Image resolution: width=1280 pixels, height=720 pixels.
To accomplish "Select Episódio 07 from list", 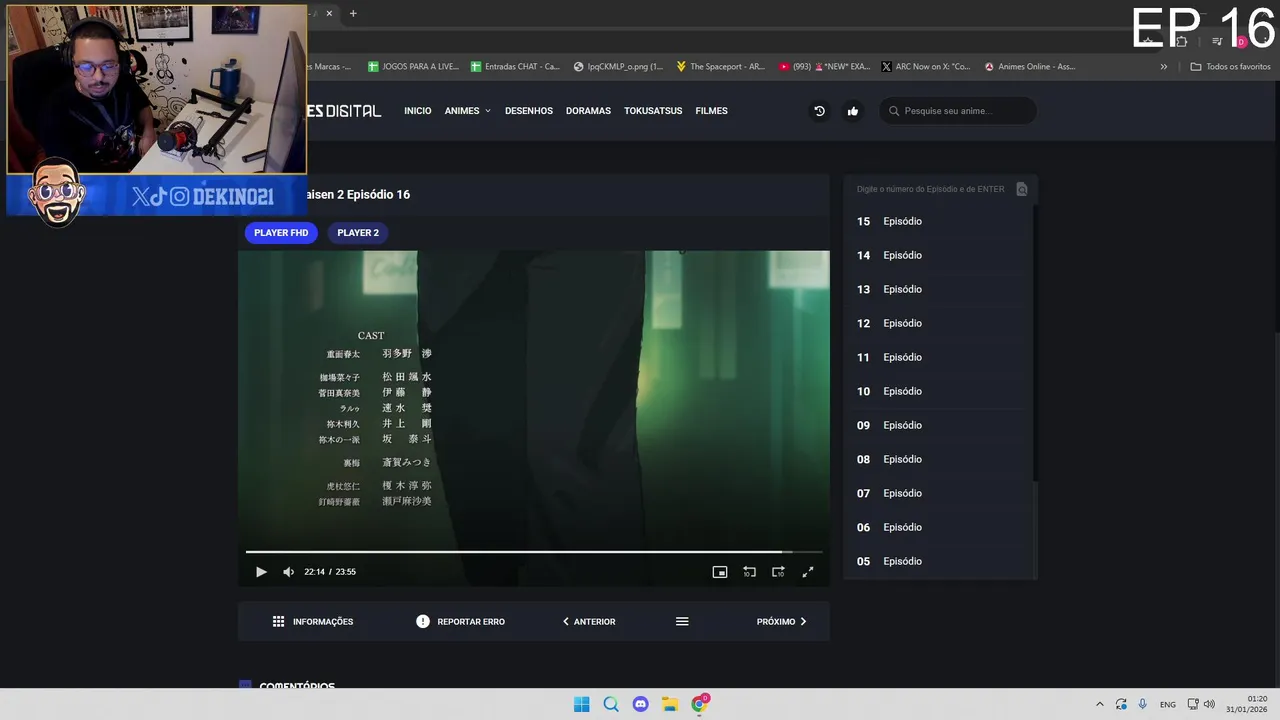I will pos(938,493).
